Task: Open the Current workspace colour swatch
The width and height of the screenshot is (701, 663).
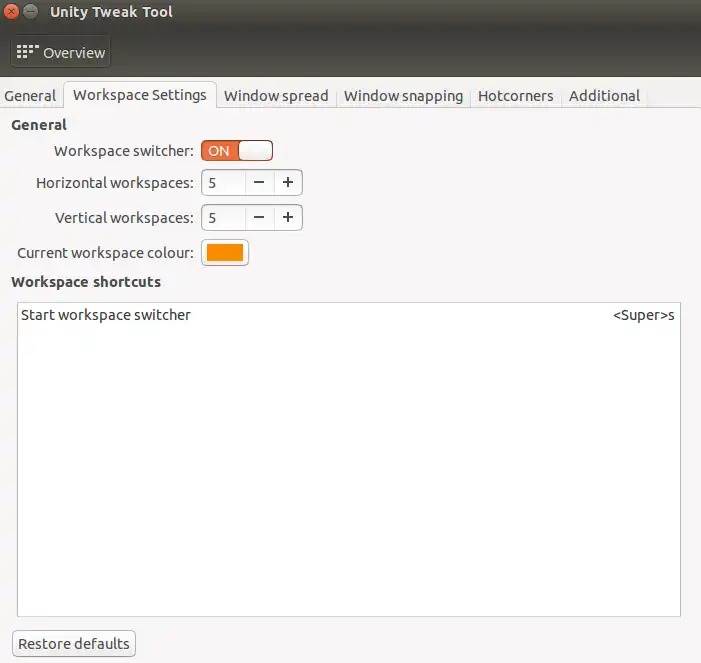Action: click(225, 253)
